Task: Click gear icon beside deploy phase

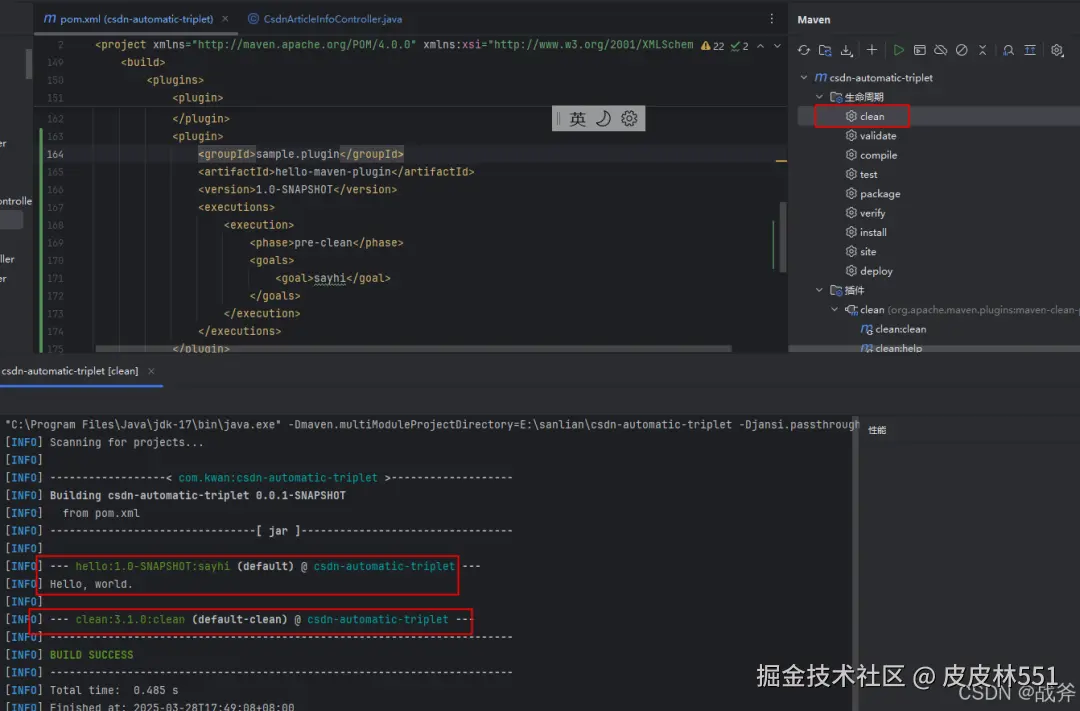Action: click(851, 271)
